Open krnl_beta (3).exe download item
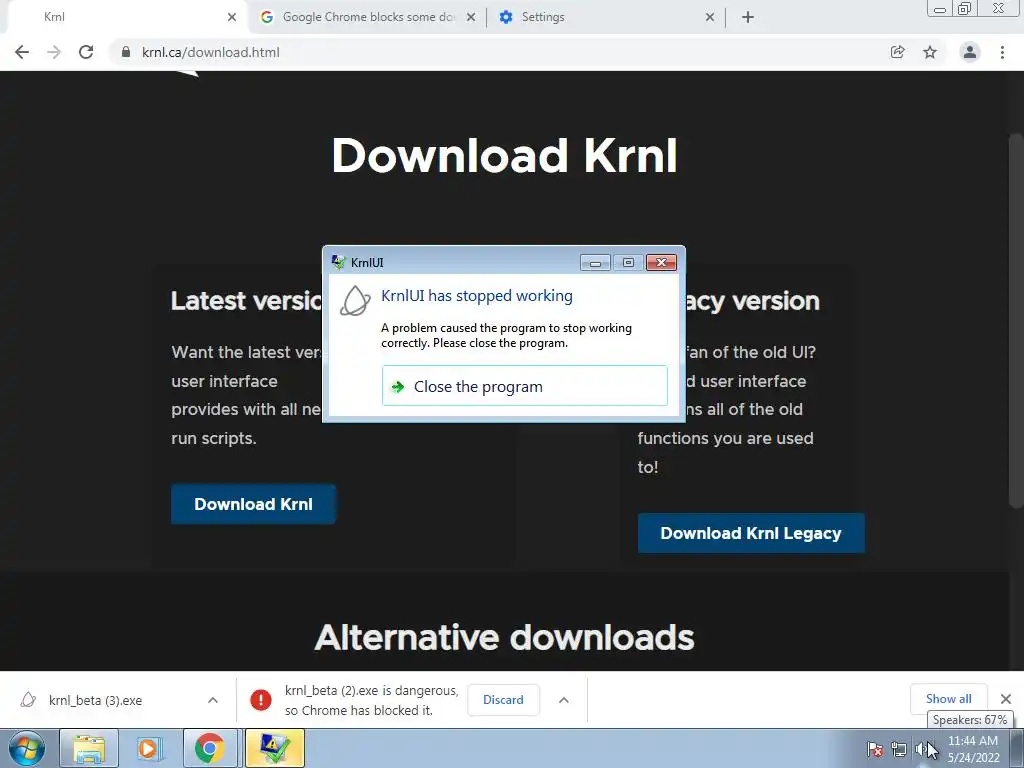1024x768 pixels. click(x=95, y=700)
